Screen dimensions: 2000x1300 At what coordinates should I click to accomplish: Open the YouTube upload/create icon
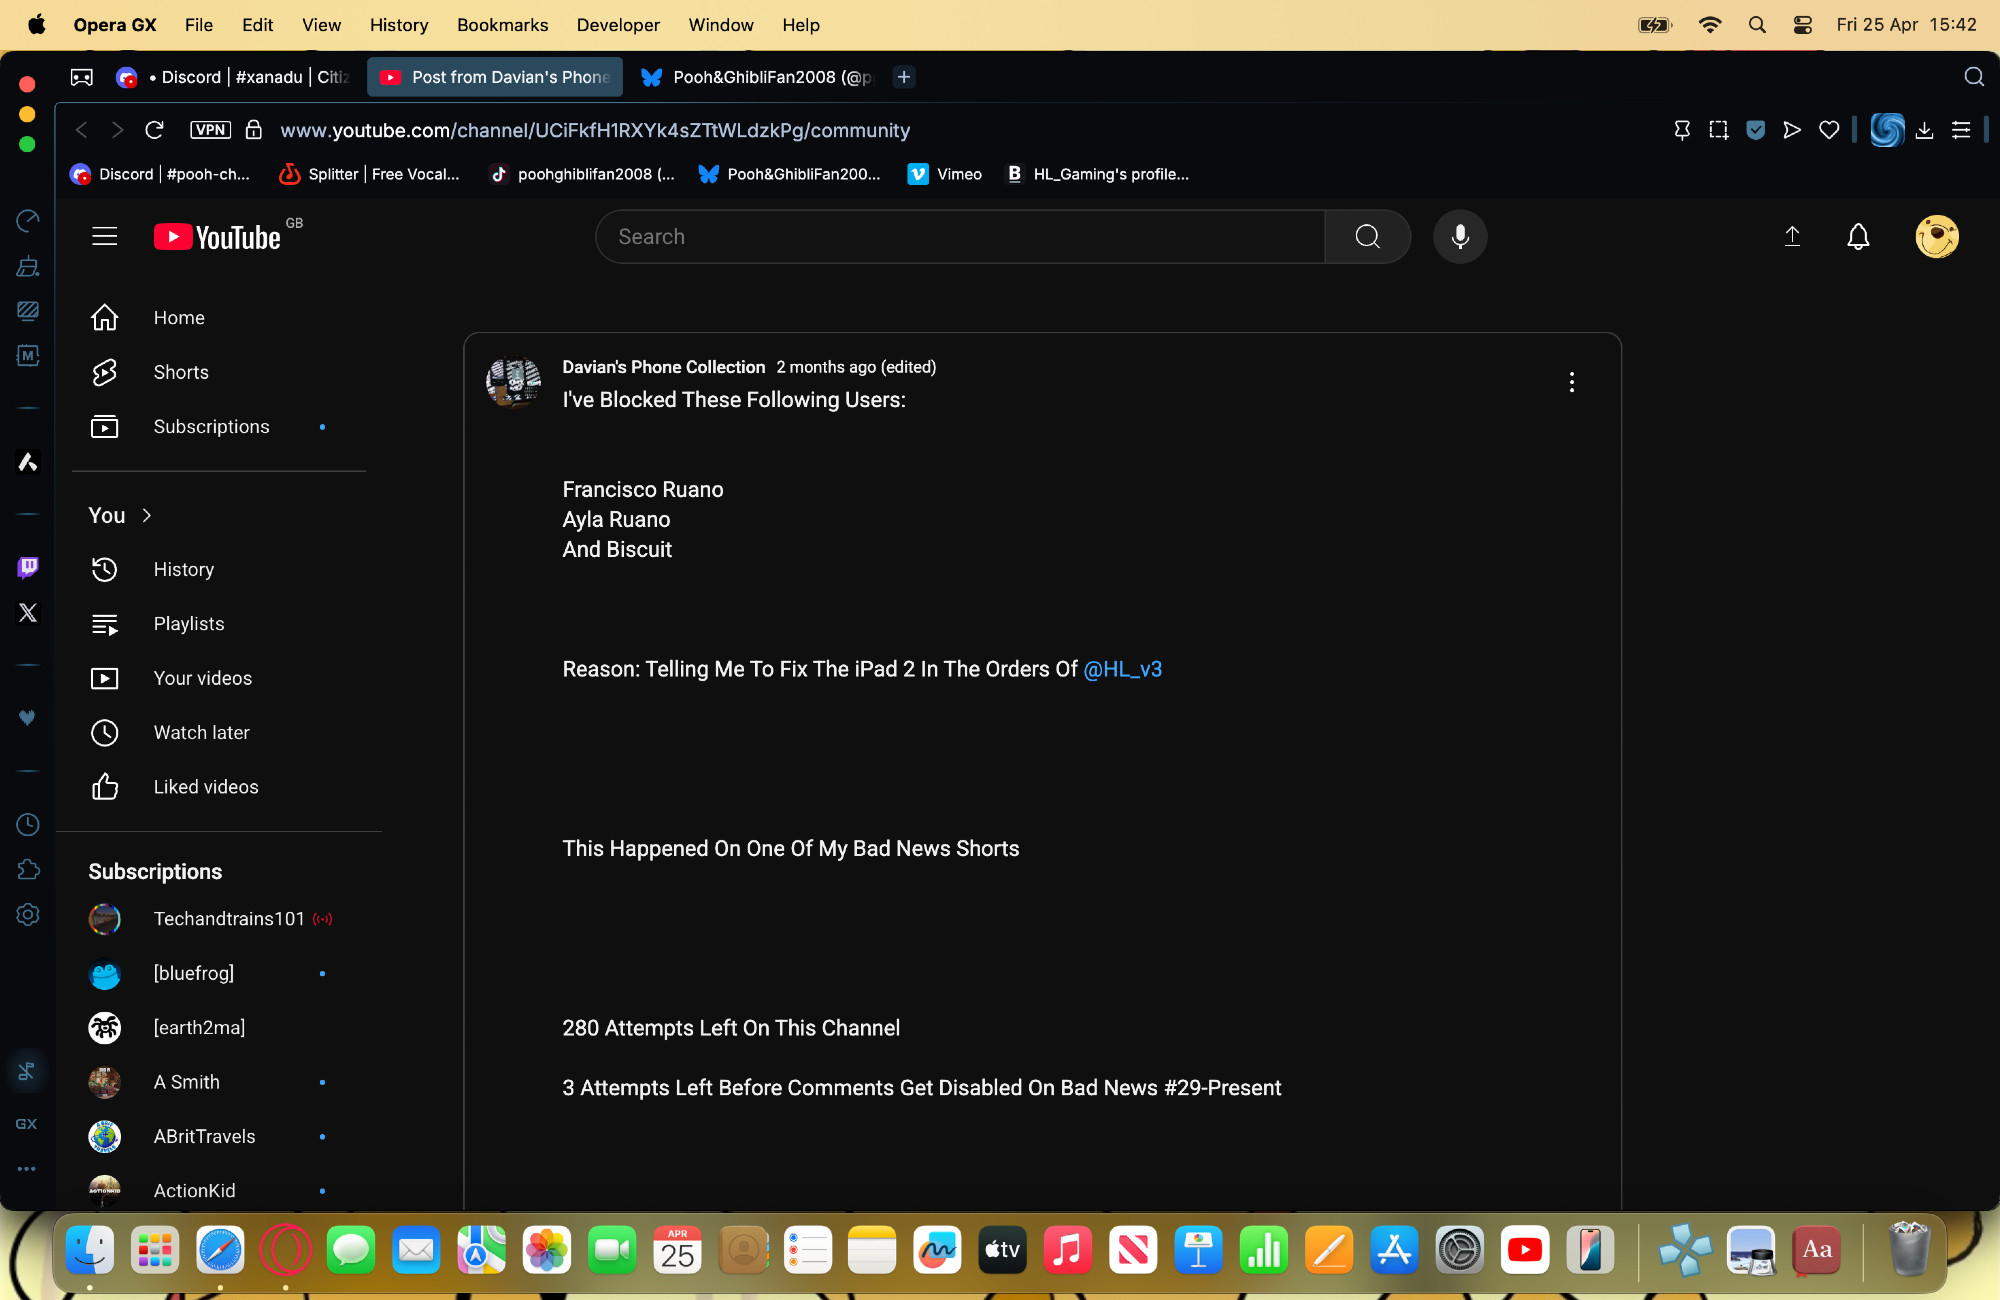(1792, 237)
